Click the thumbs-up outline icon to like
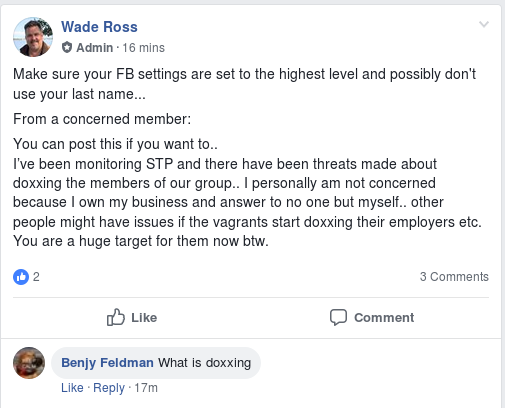Image resolution: width=505 pixels, height=408 pixels. [116, 317]
